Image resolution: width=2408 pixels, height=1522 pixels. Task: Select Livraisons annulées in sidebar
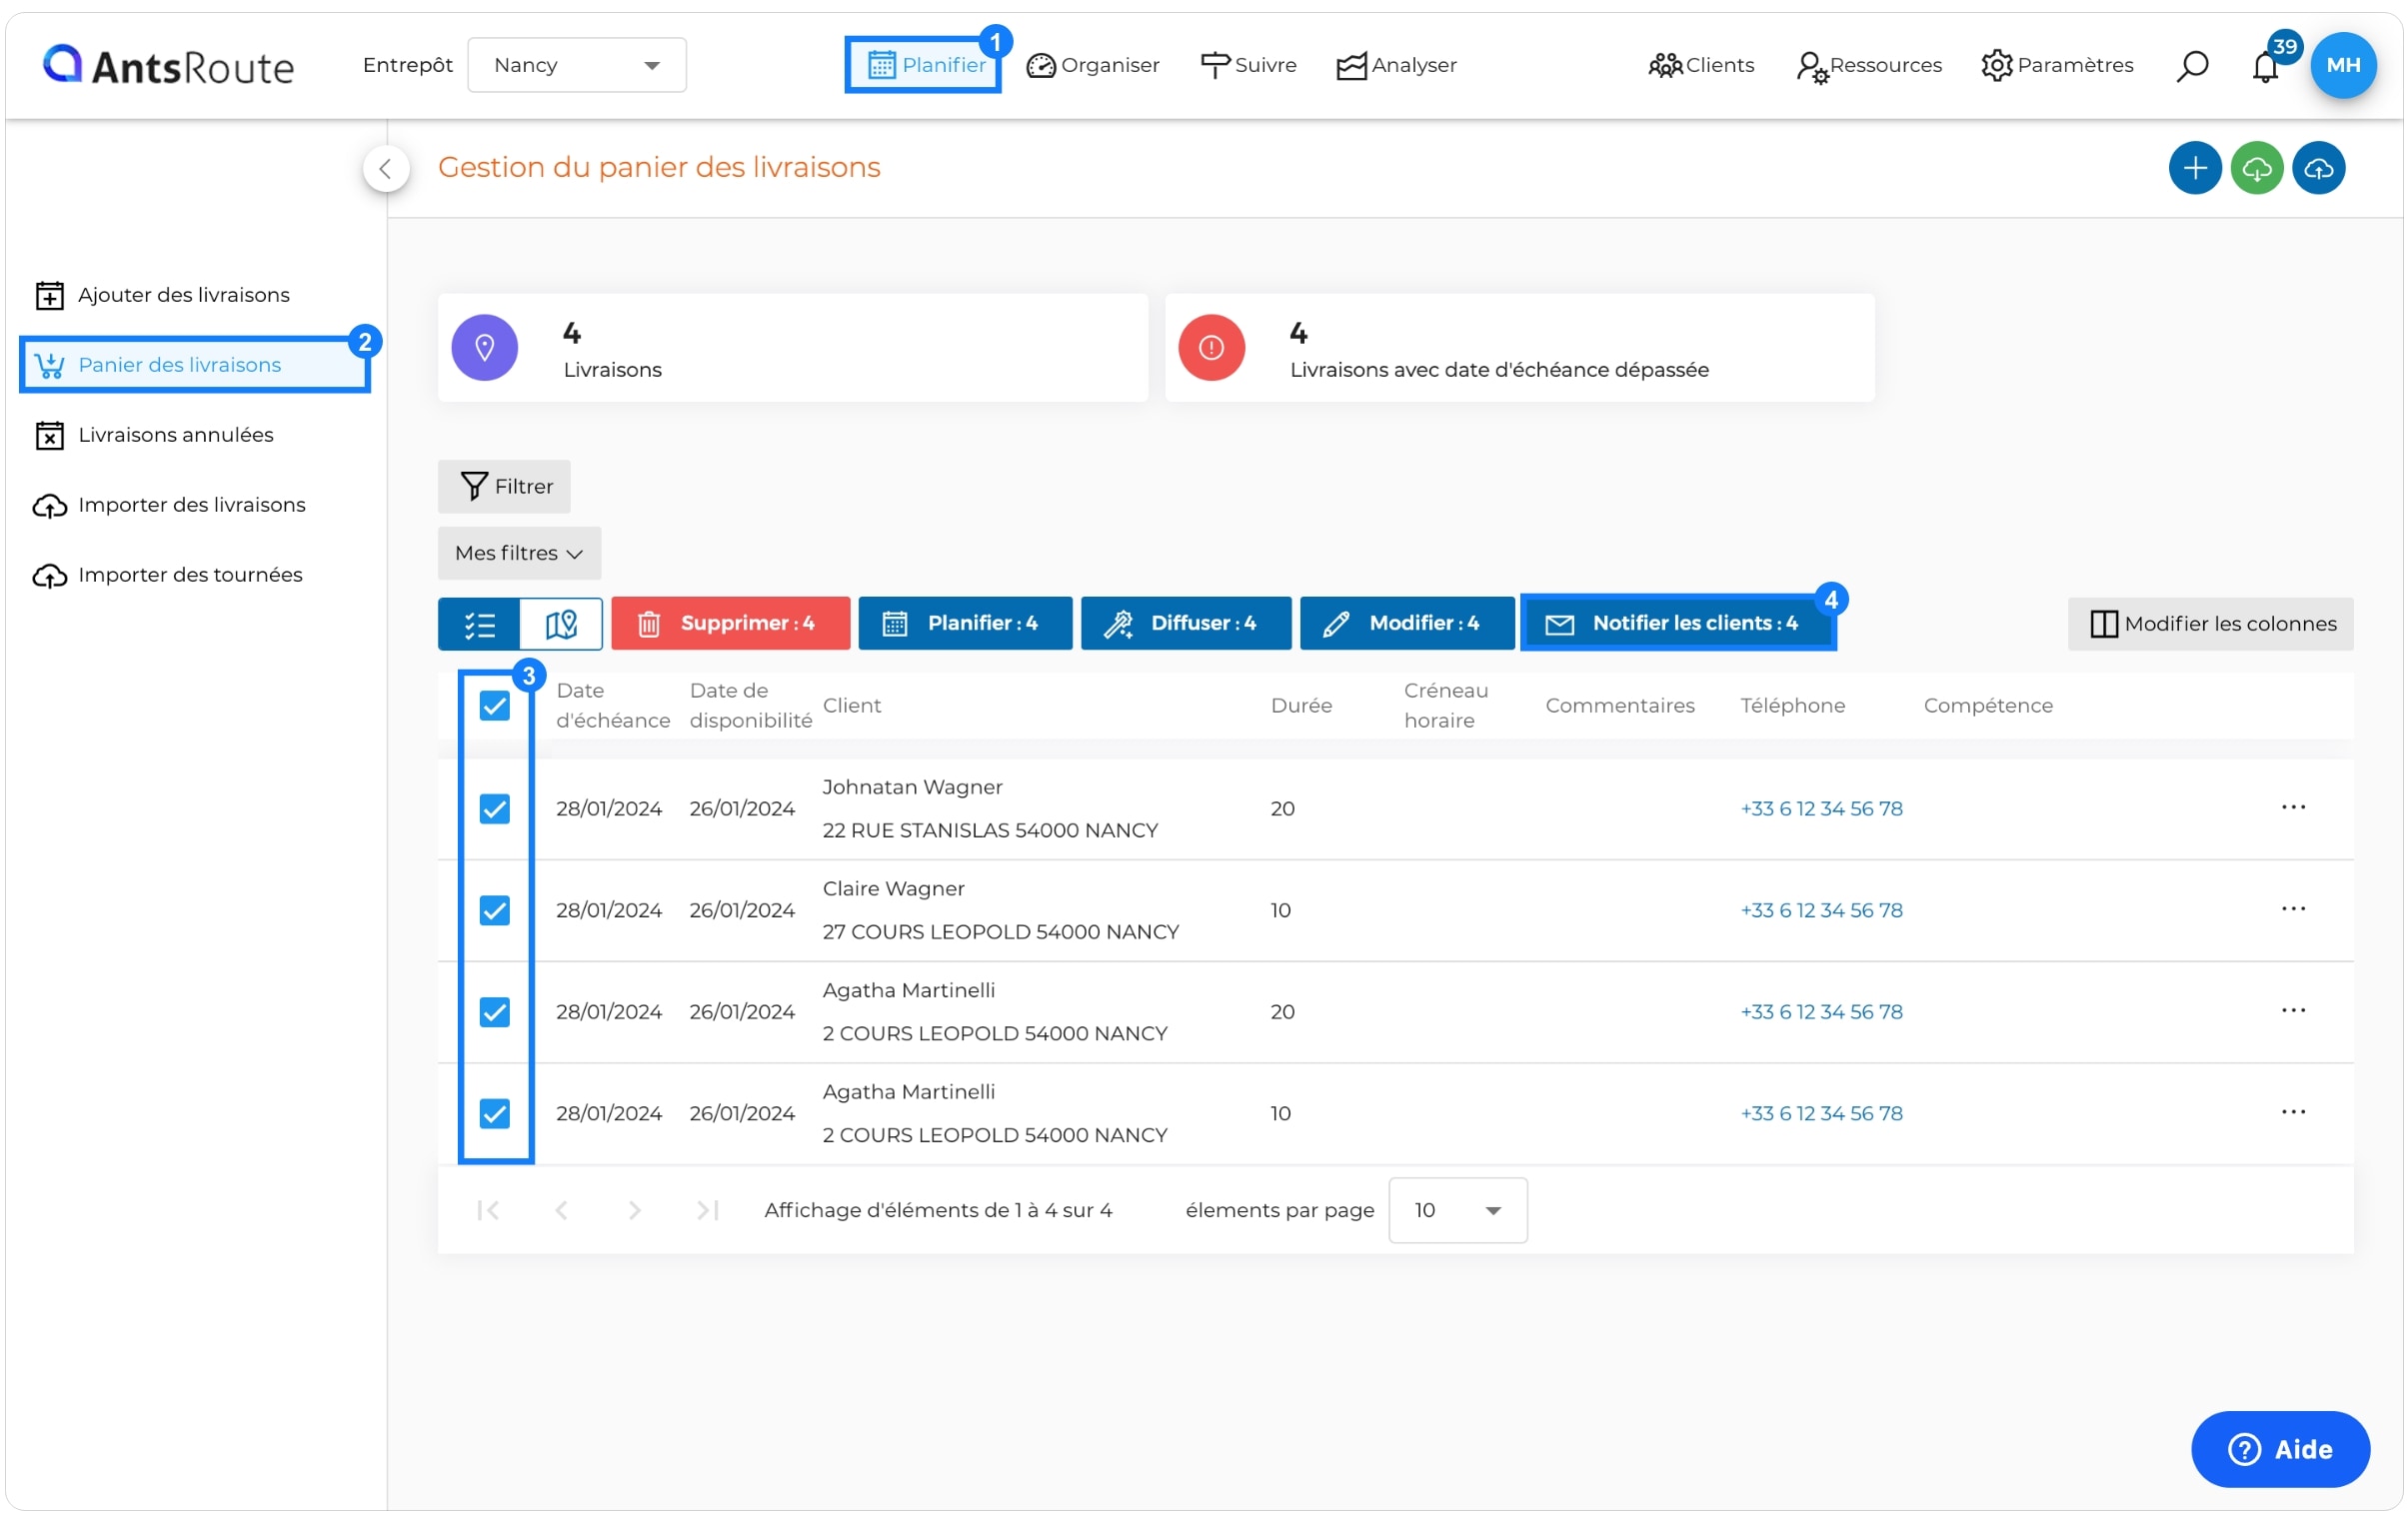coord(154,435)
